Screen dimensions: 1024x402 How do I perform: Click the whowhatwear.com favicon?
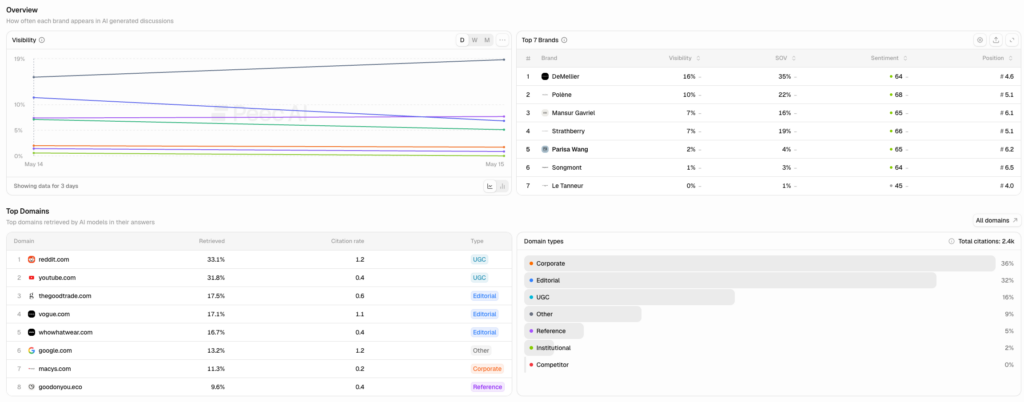click(x=31, y=332)
